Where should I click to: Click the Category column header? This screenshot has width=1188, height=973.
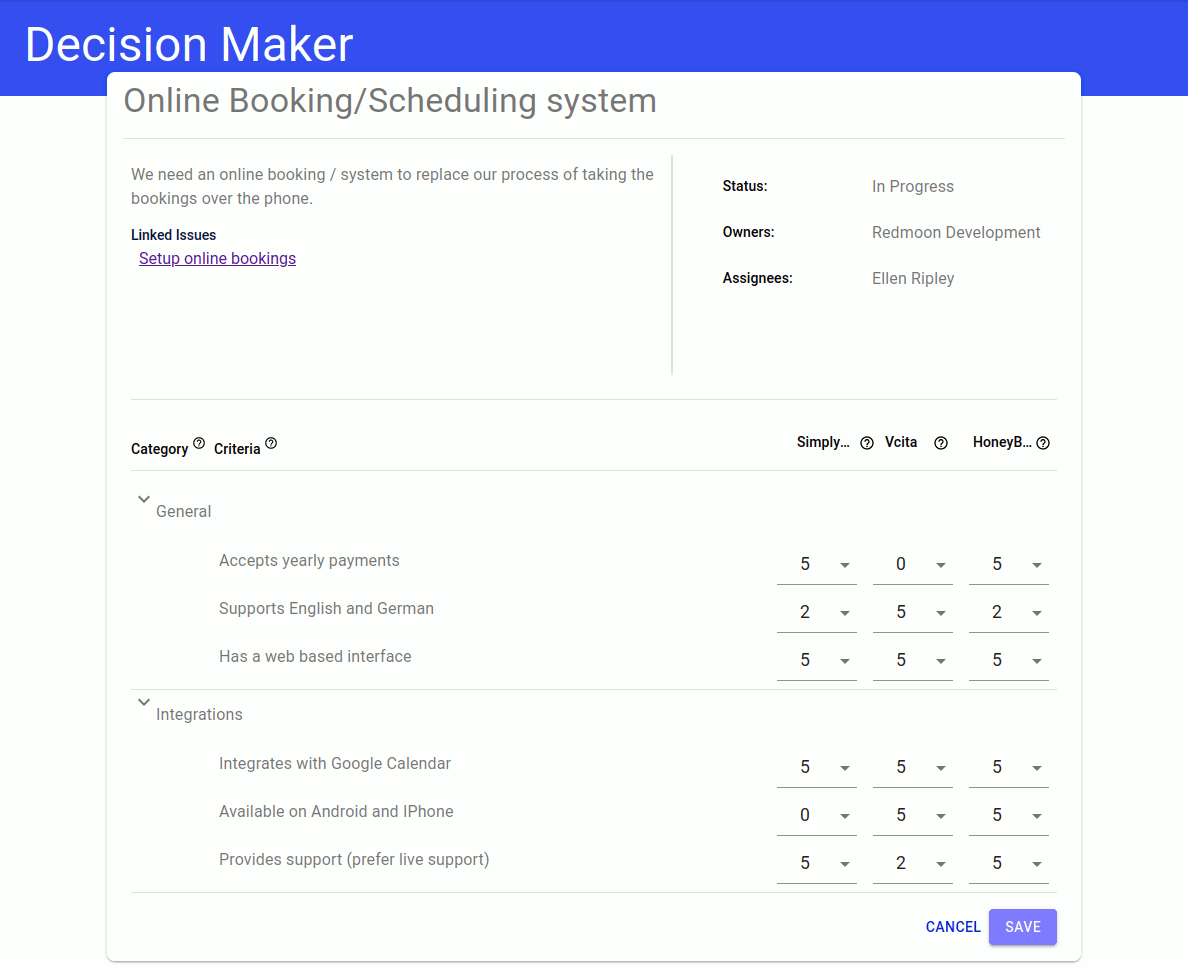point(159,449)
